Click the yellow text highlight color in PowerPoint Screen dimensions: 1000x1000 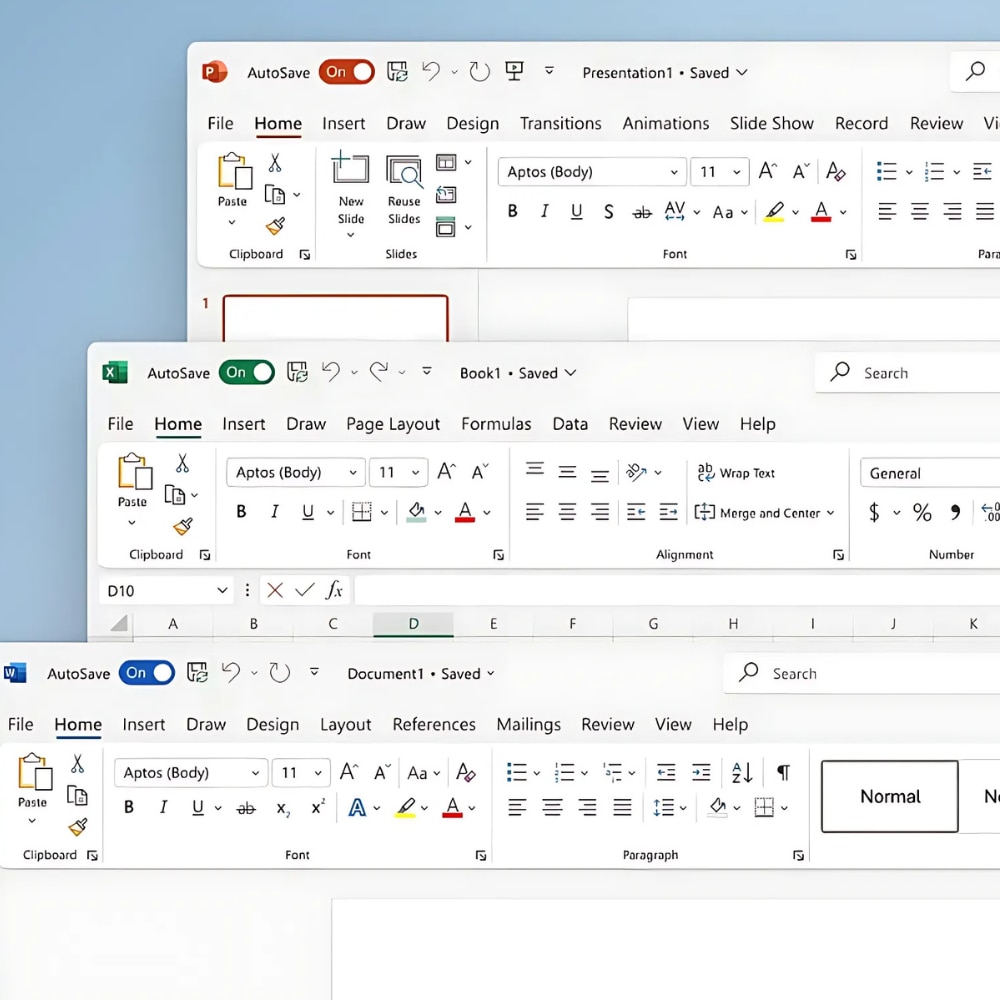point(774,211)
